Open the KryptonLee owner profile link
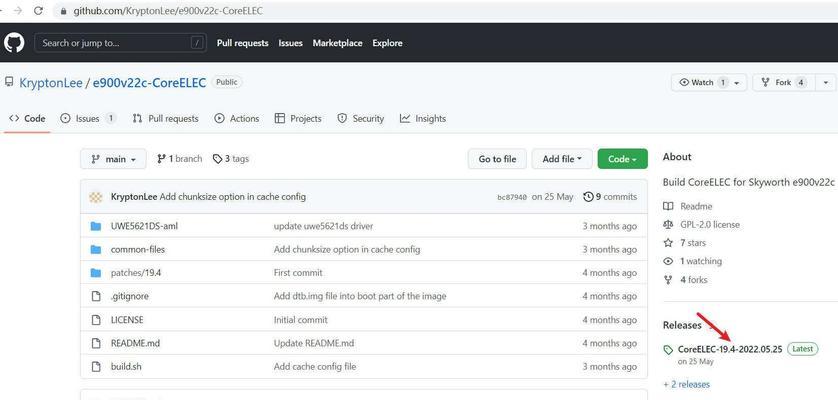Viewport: 838px width, 400px height. pyautogui.click(x=51, y=83)
